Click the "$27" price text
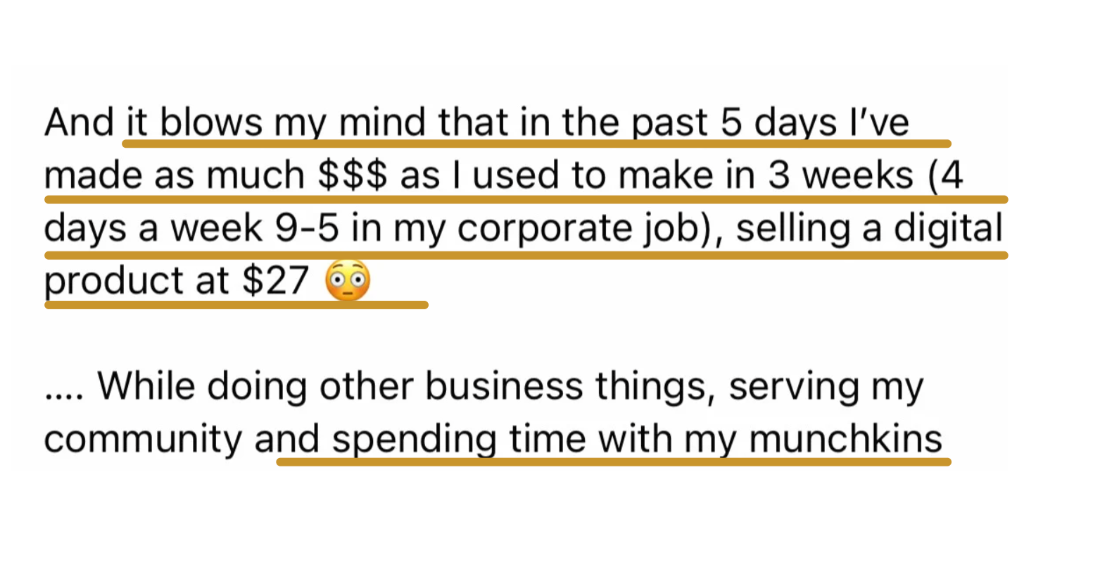1106x572 pixels. pyautogui.click(x=275, y=281)
